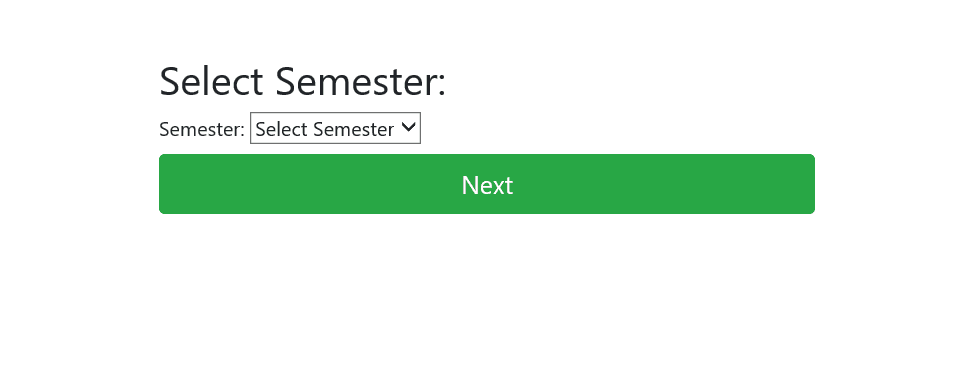Click the Next button
The image size is (960, 373).
pyautogui.click(x=487, y=184)
